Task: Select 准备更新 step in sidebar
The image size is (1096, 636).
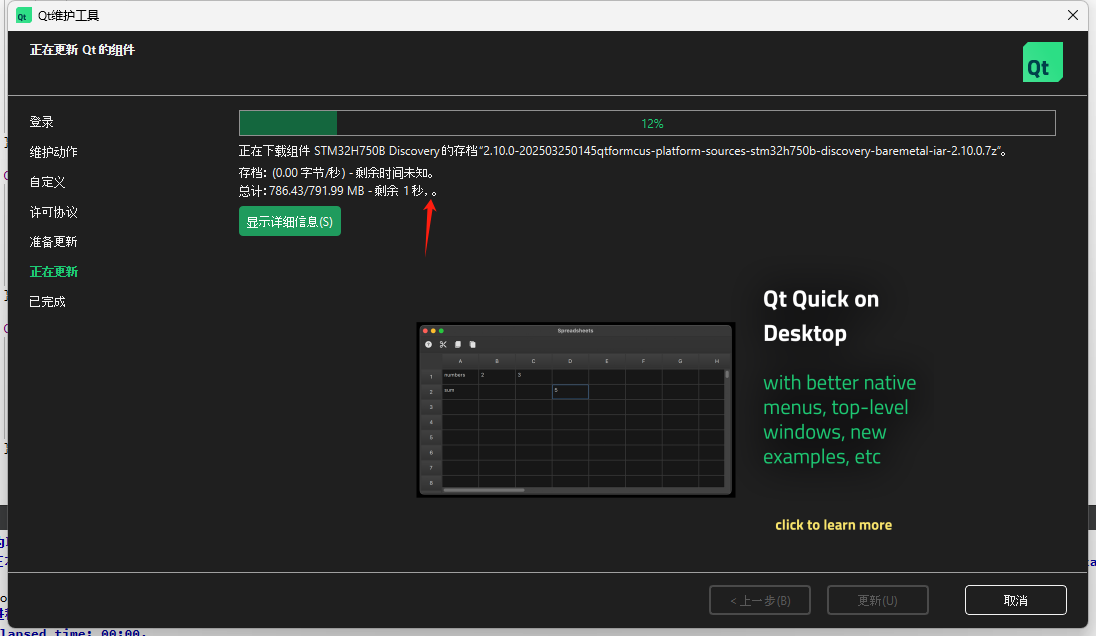Action: (54, 242)
